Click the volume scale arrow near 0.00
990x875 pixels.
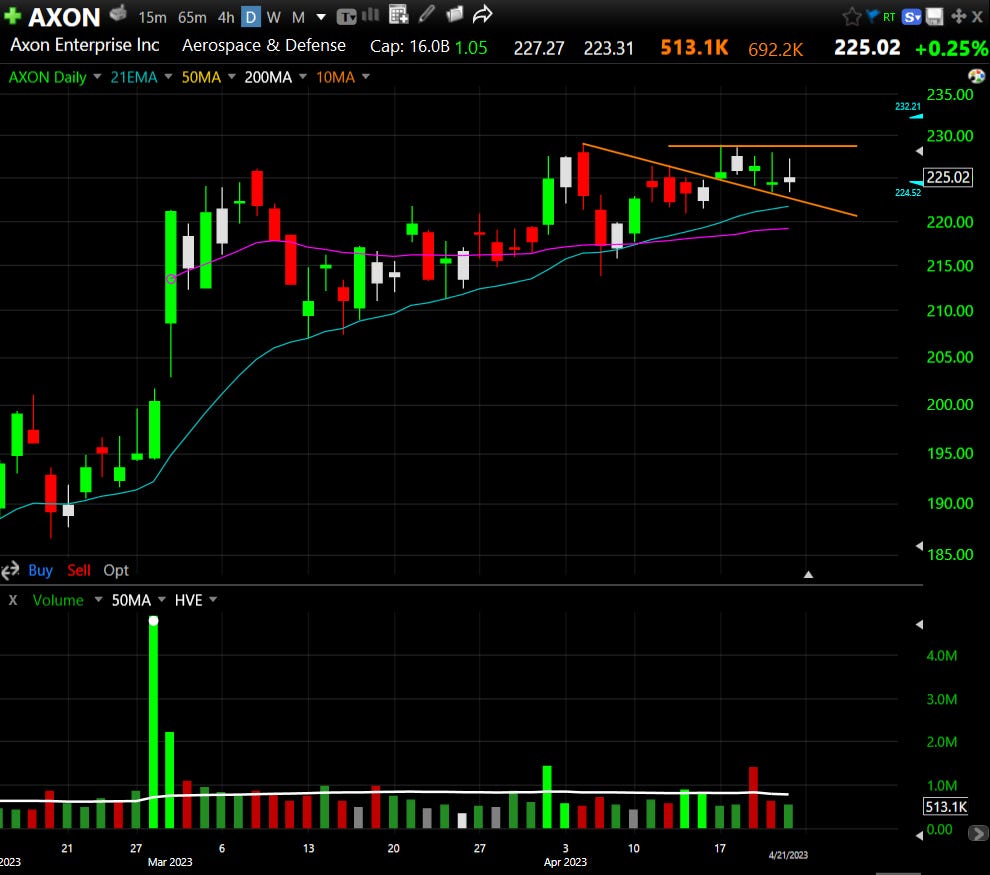pos(919,835)
